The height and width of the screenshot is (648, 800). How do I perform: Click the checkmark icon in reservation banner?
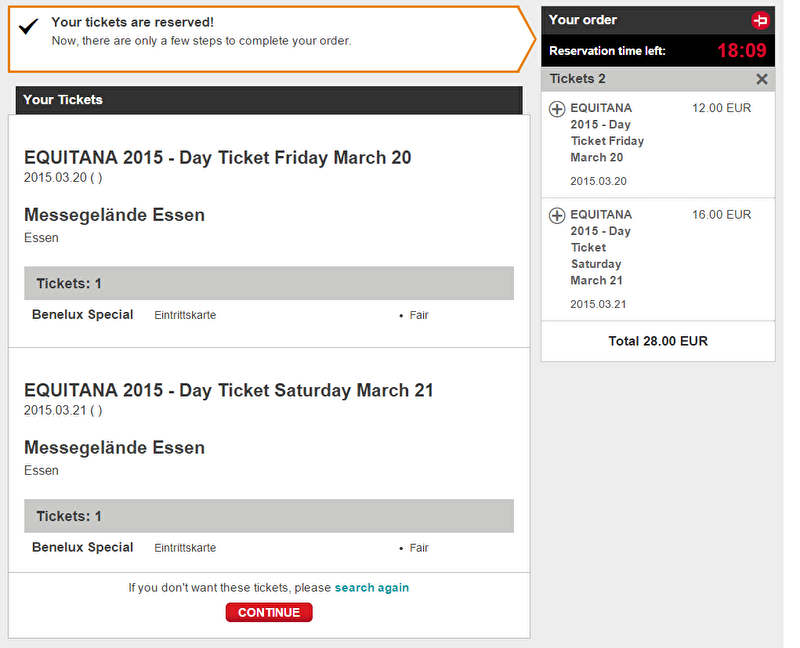click(29, 26)
